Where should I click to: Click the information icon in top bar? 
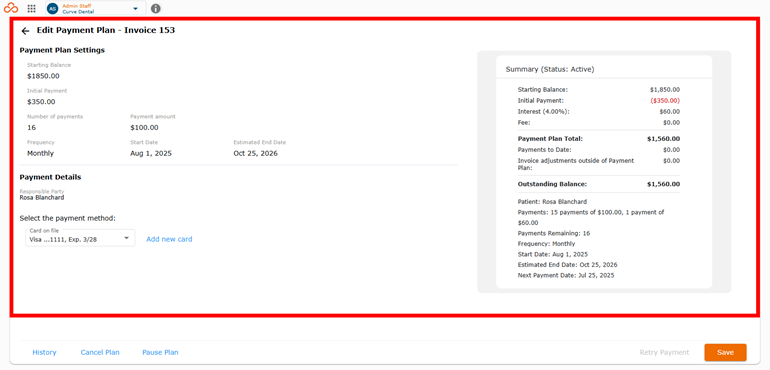pos(156,8)
